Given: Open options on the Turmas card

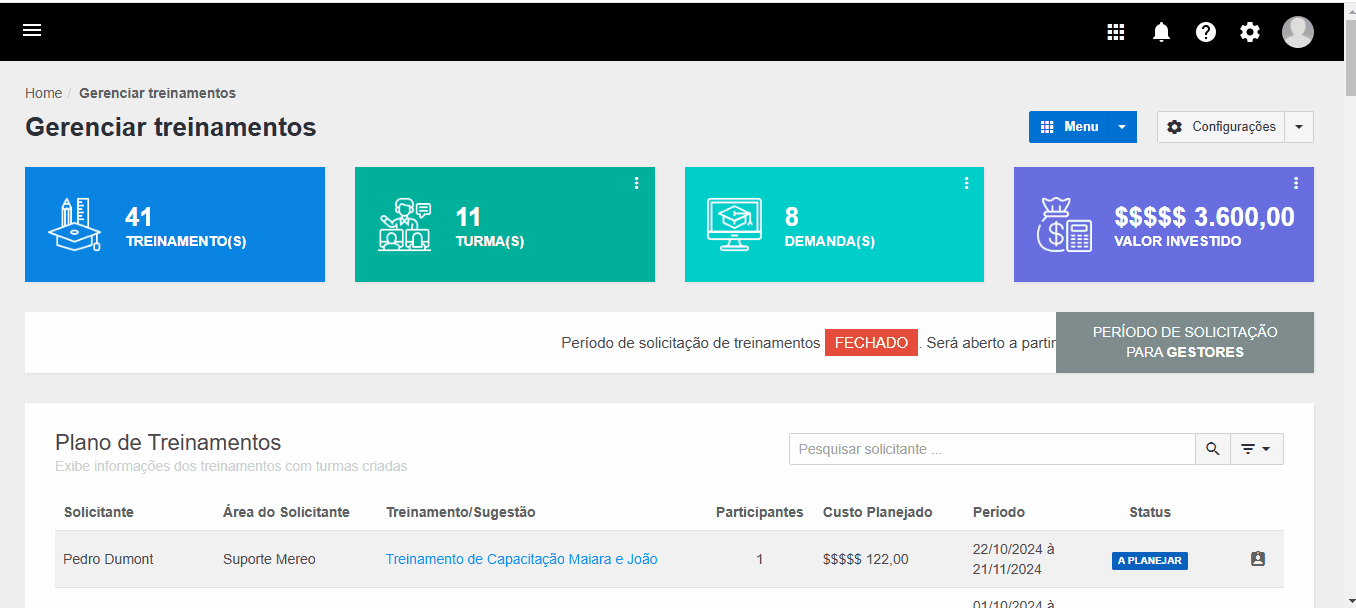Looking at the screenshot, I should pos(637,183).
